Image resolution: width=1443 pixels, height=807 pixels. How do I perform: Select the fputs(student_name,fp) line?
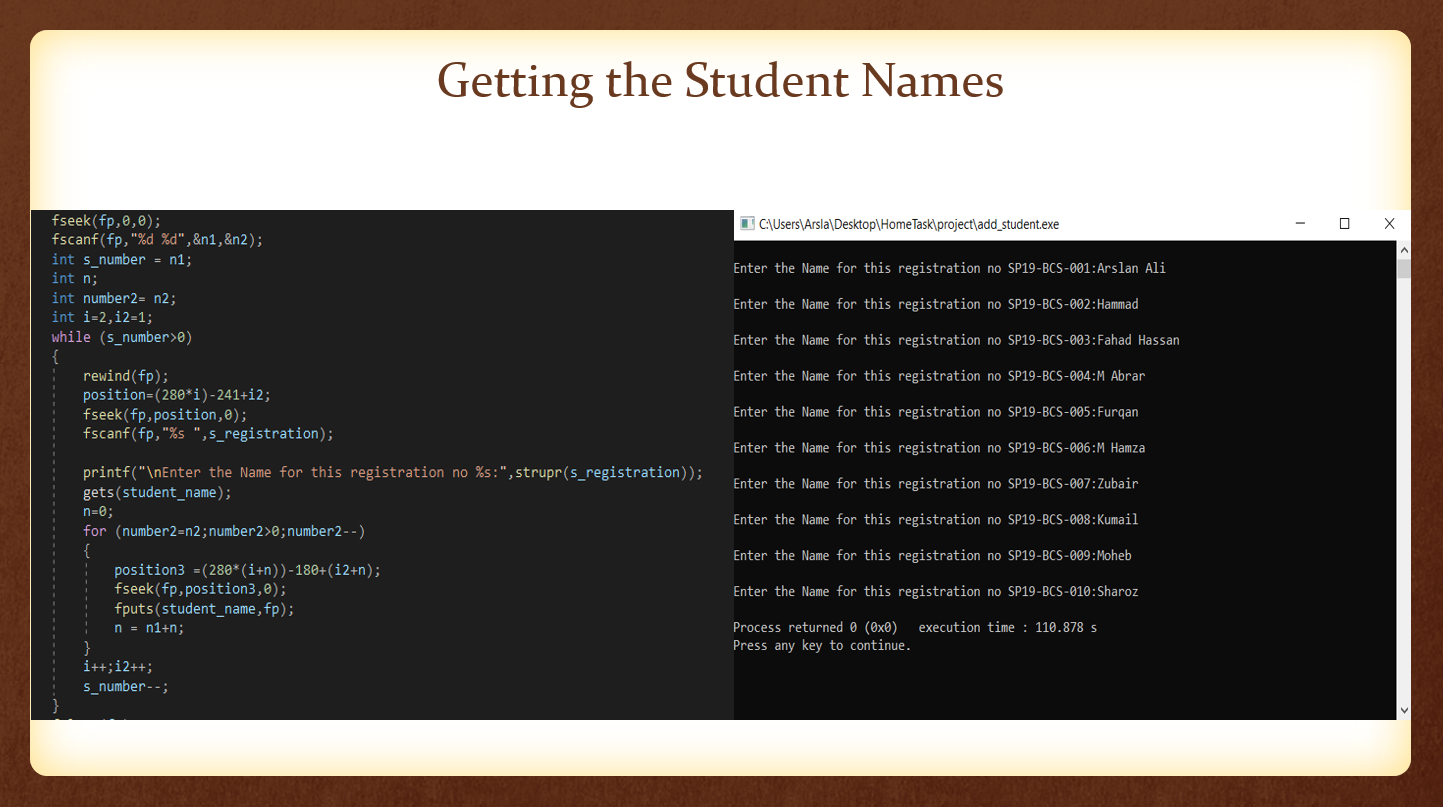tap(206, 608)
